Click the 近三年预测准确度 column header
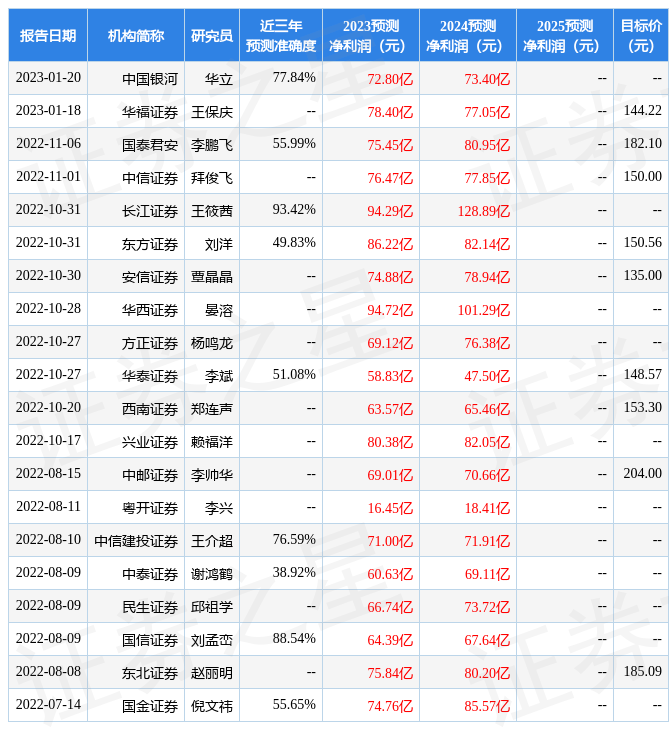This screenshot has width=669, height=730. click(281, 35)
